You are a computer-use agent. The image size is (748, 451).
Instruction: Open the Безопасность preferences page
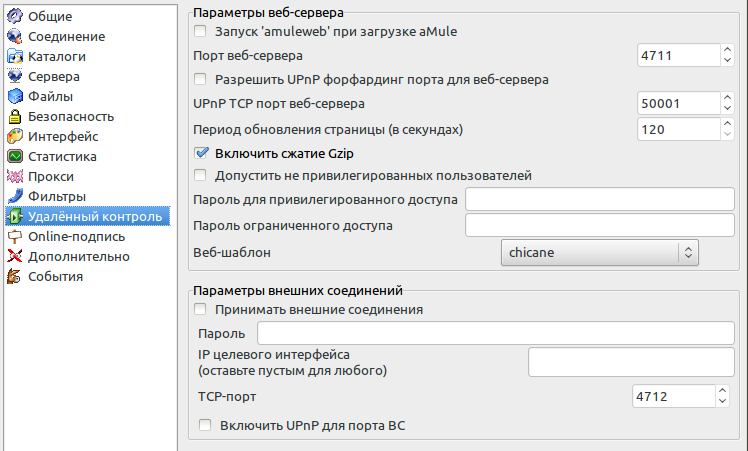pyautogui.click(x=71, y=116)
